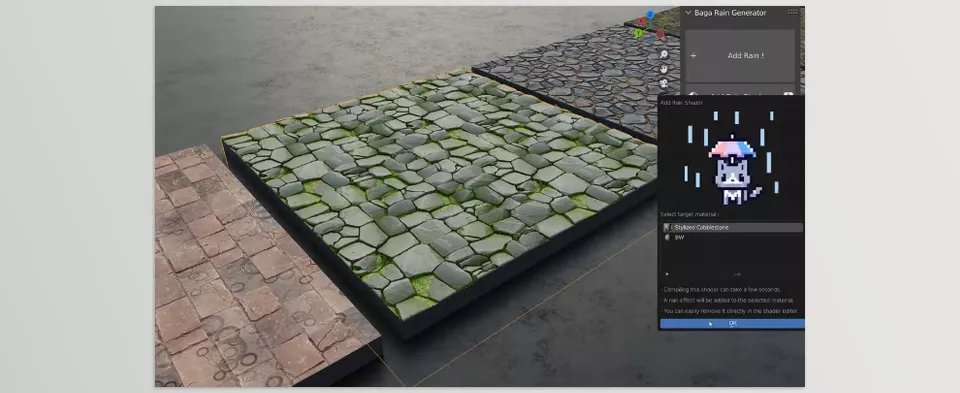The width and height of the screenshot is (960, 393).
Task: Select the brown brick paving tile
Action: click(245, 275)
